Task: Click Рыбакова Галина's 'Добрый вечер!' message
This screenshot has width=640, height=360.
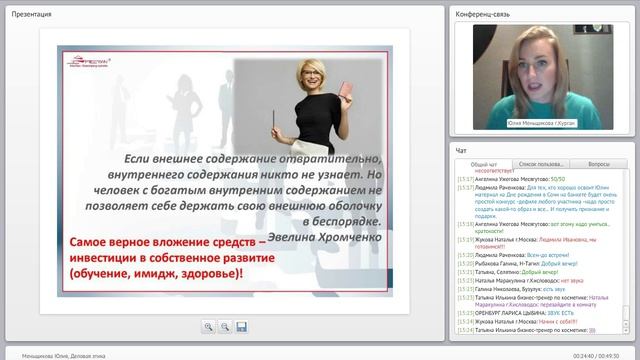Action: click(x=559, y=264)
